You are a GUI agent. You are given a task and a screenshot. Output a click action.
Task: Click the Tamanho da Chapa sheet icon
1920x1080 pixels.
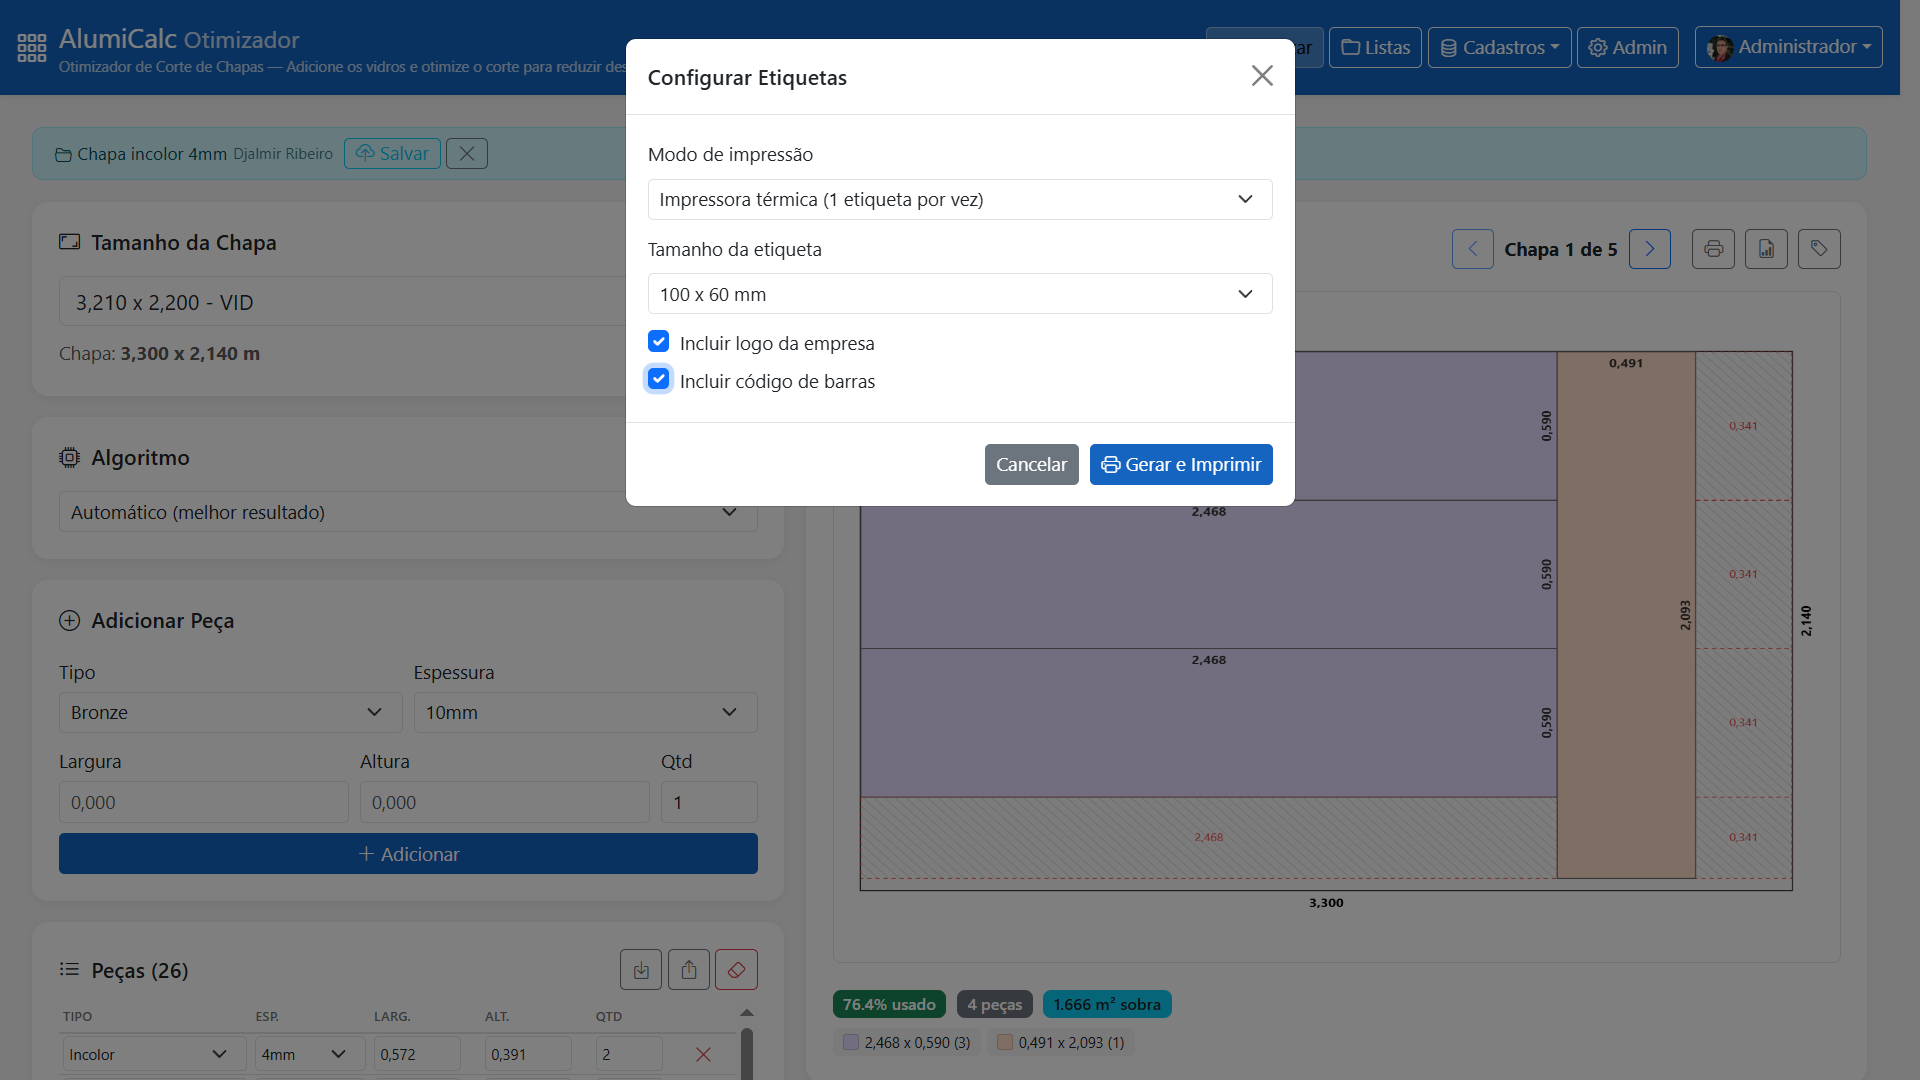[x=69, y=242]
